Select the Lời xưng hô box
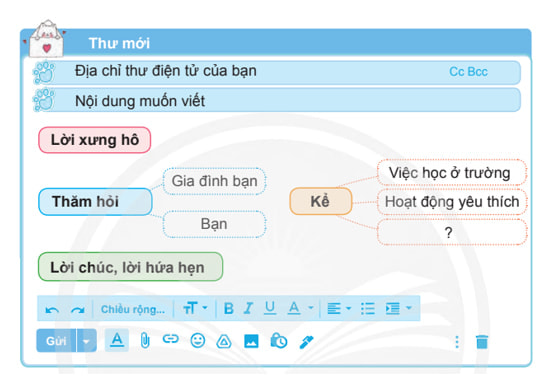Viewport: 559px width, 377px height. (94, 140)
